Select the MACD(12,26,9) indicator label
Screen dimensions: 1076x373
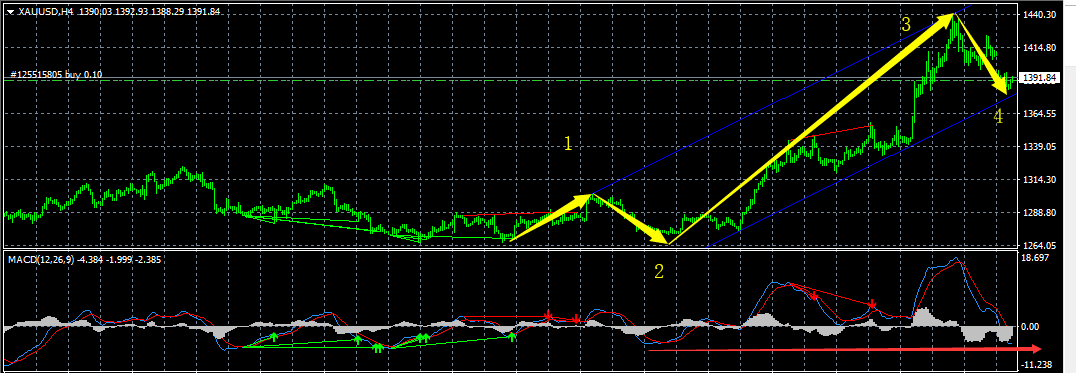pyautogui.click(x=40, y=259)
